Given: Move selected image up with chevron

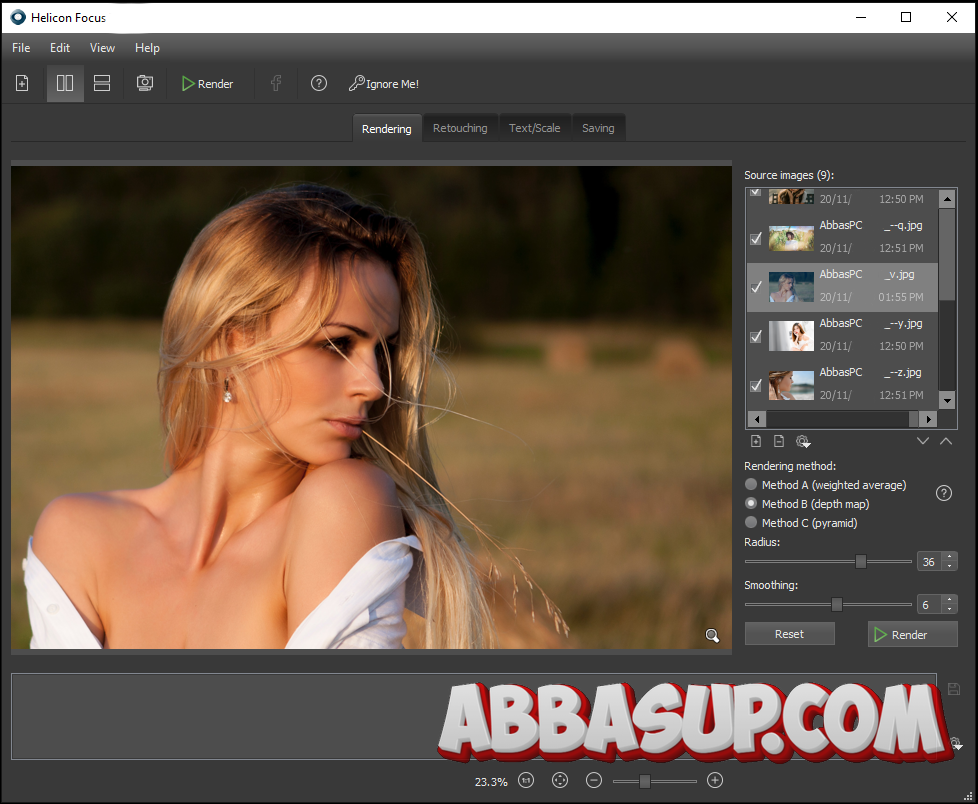Looking at the screenshot, I should click(946, 441).
